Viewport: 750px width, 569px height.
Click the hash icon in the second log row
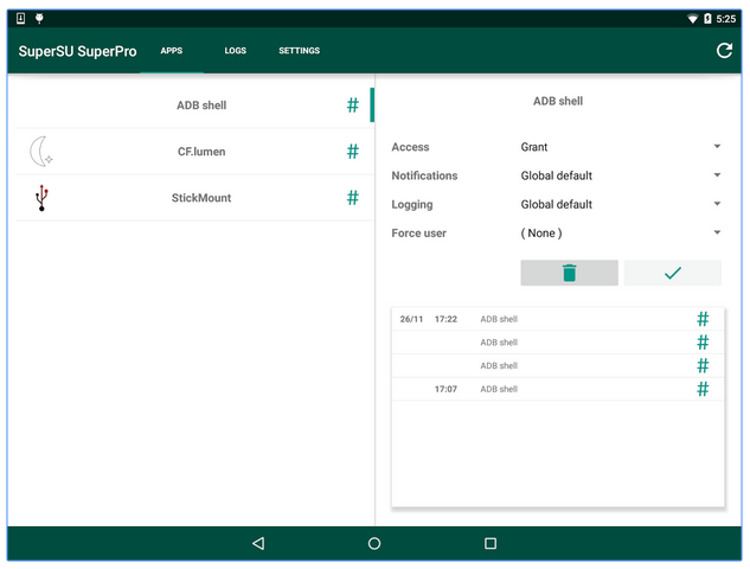click(x=703, y=342)
